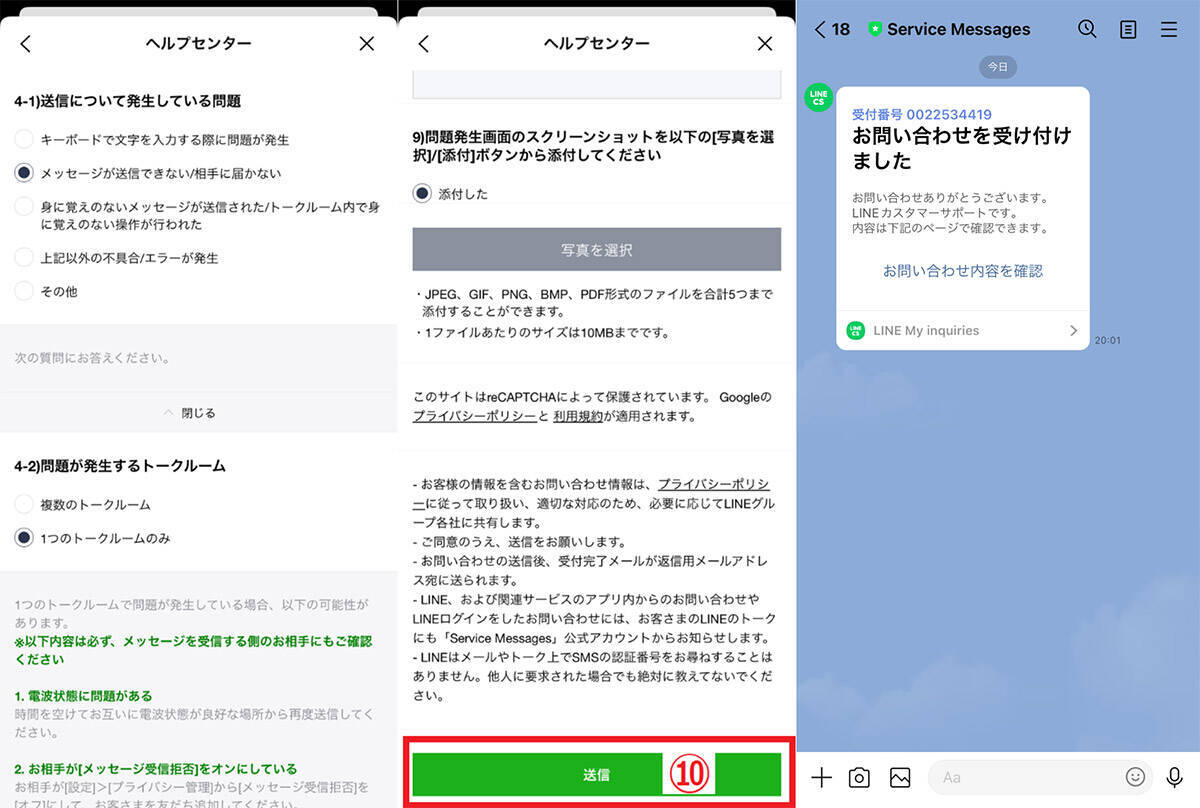This screenshot has width=1200, height=808.
Task: Tap the plus icon beside message input
Action: coord(821,777)
